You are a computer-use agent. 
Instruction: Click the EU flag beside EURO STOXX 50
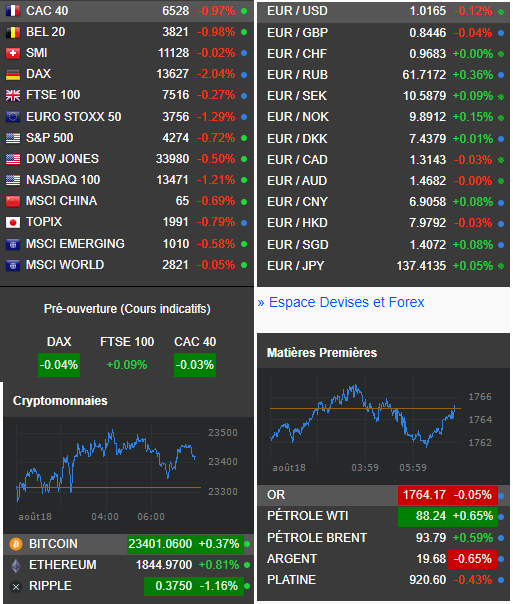13,117
